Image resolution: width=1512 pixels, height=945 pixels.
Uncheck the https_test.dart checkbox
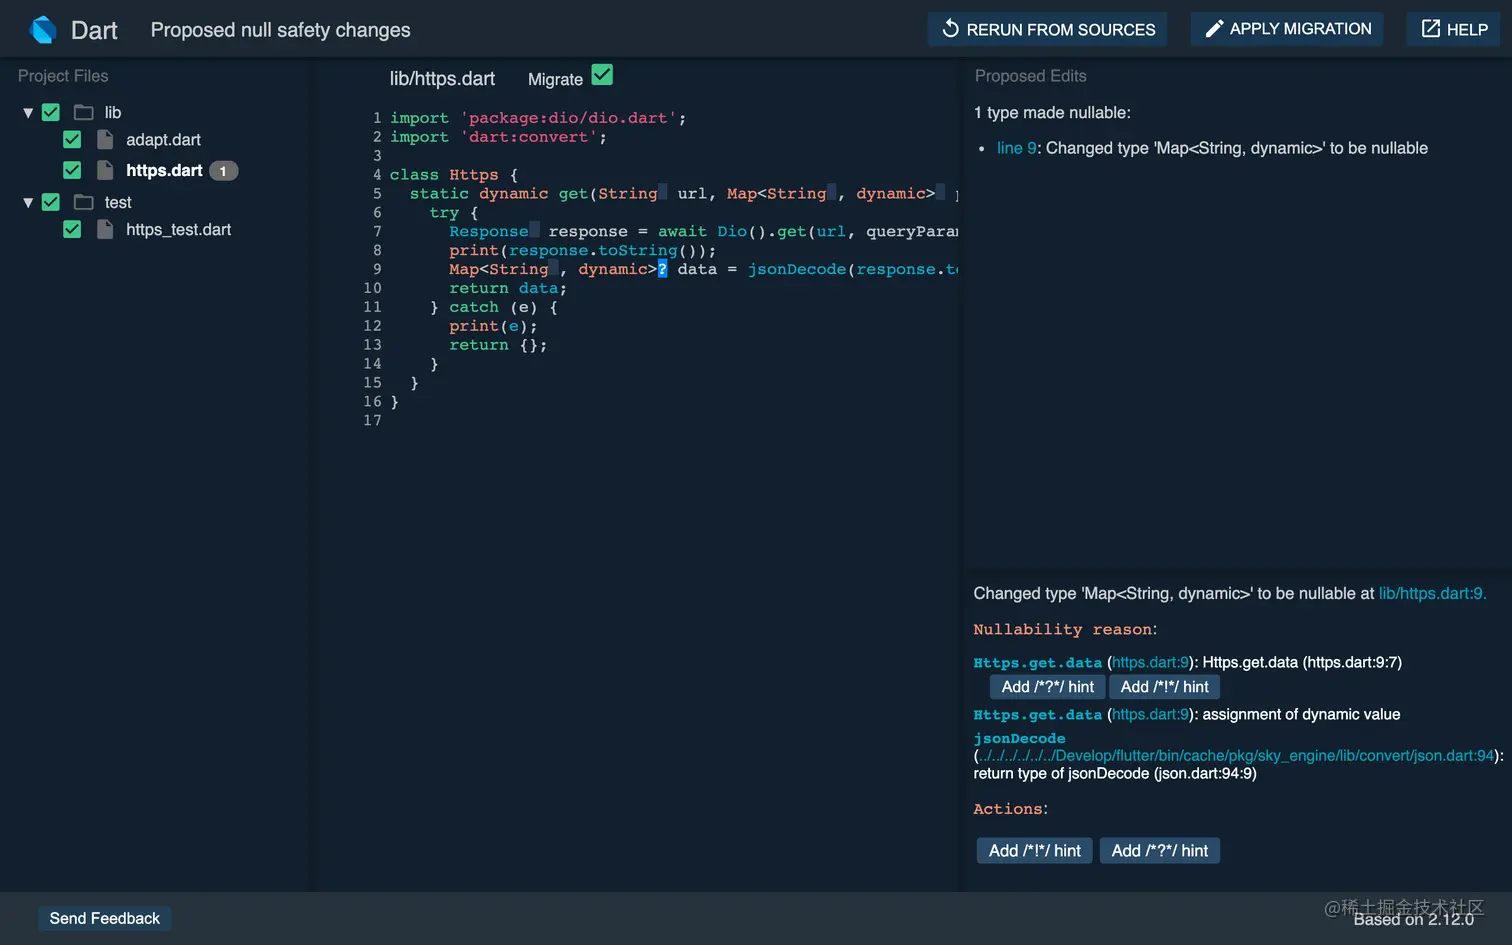pos(72,229)
